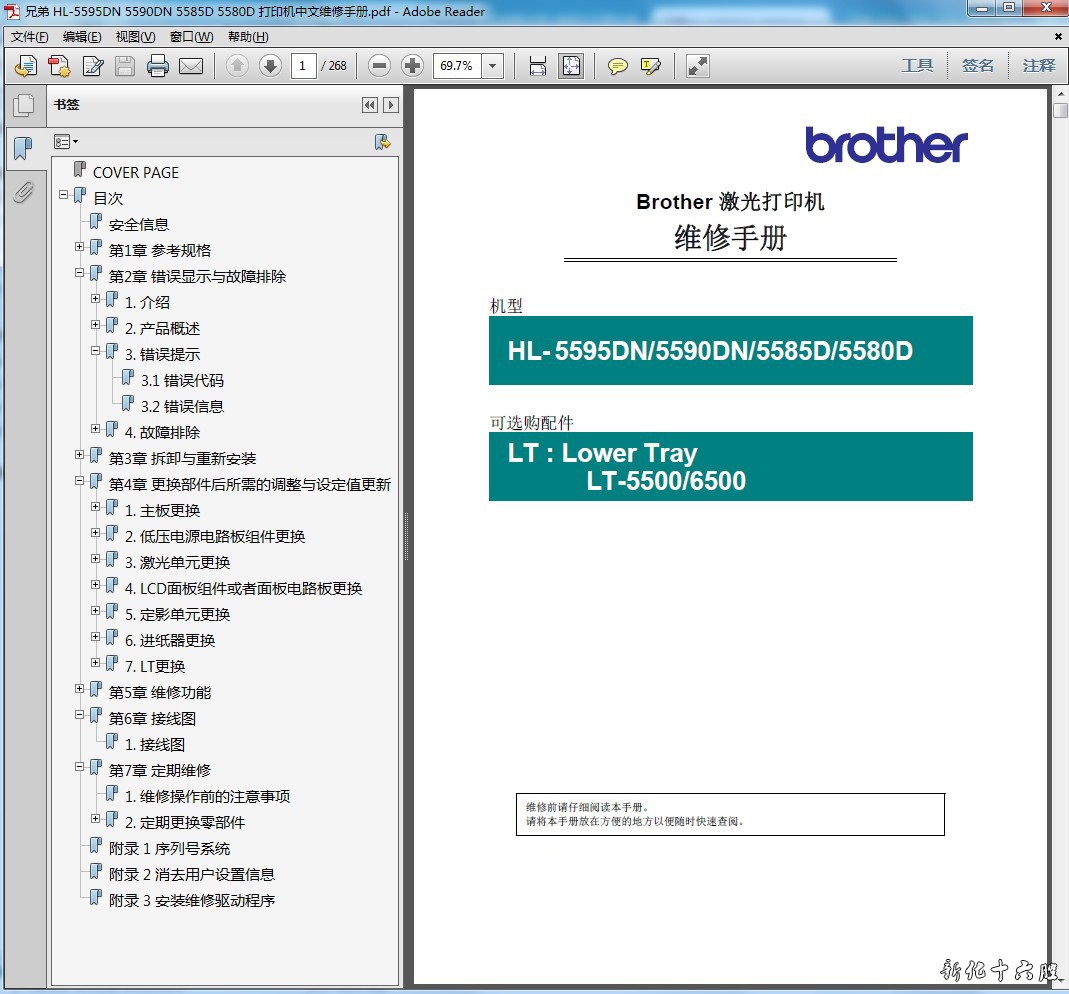Add a sticky note comment
This screenshot has height=994, width=1069.
(x=618, y=66)
